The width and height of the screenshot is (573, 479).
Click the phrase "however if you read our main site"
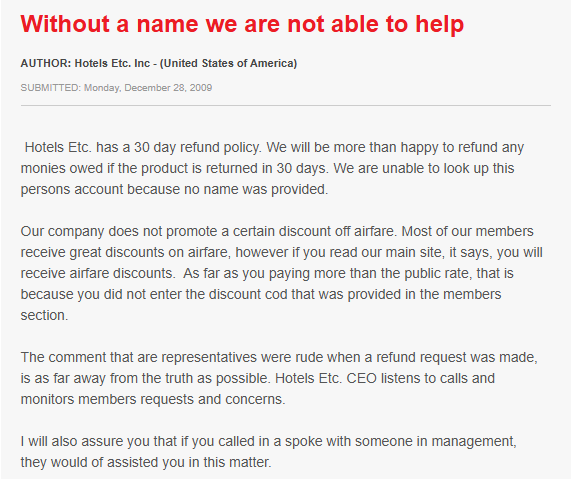pyautogui.click(x=340, y=252)
